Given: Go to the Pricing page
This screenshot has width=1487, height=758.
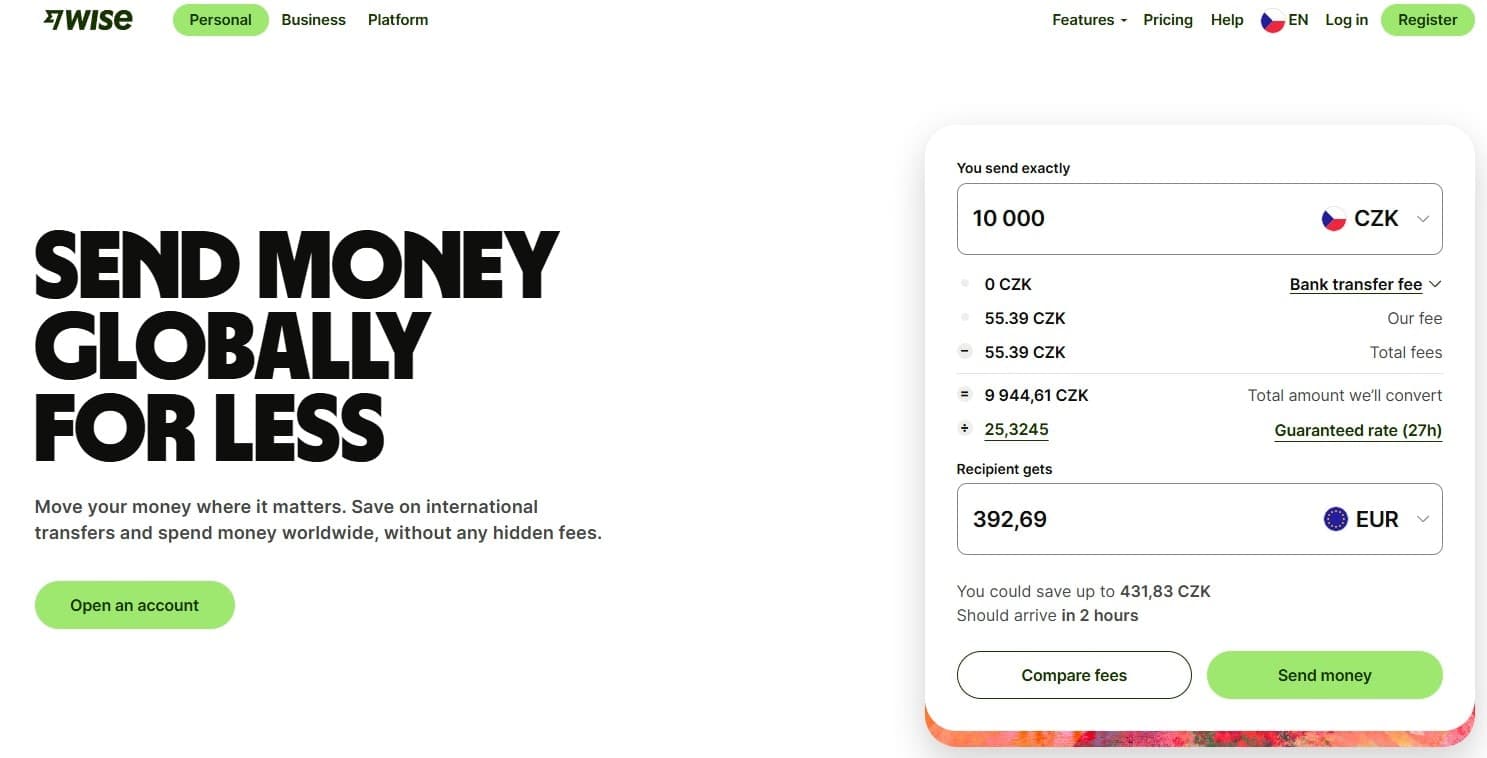Looking at the screenshot, I should 1168,20.
